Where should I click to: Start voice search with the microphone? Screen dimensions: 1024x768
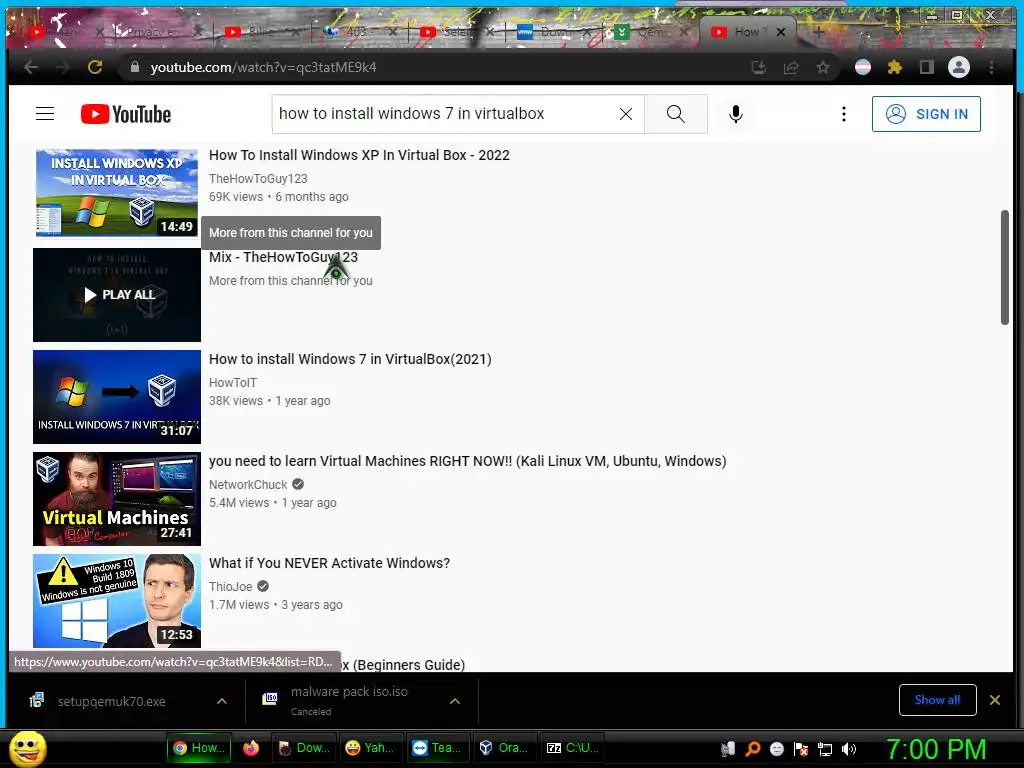(x=736, y=114)
